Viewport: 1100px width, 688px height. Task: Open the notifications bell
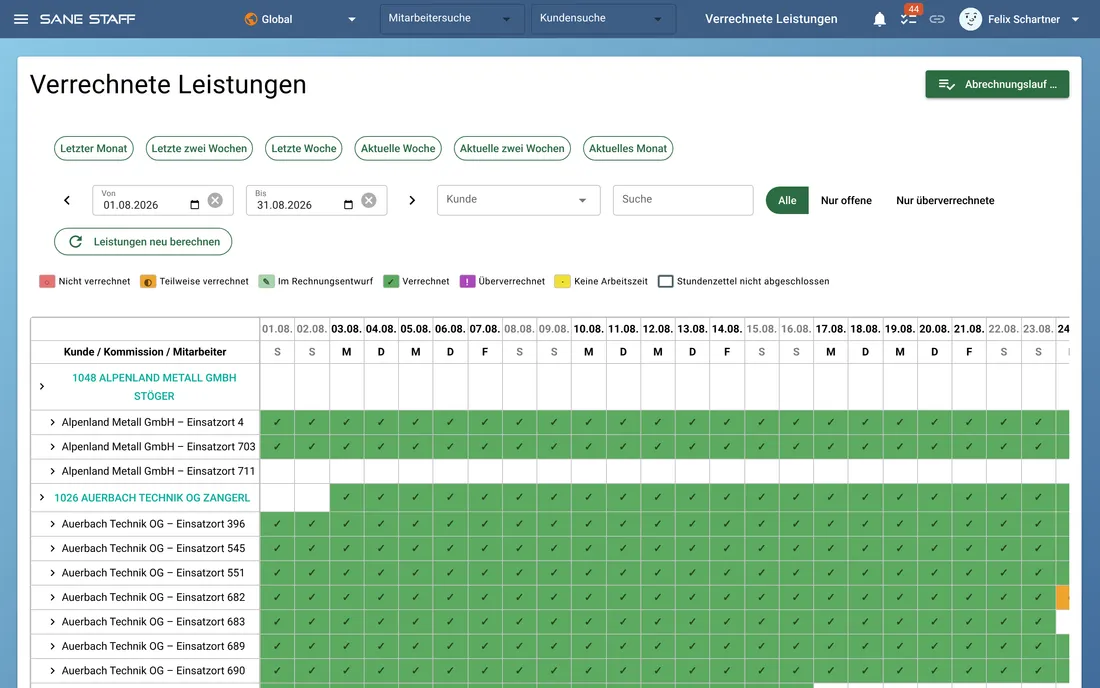click(x=879, y=19)
